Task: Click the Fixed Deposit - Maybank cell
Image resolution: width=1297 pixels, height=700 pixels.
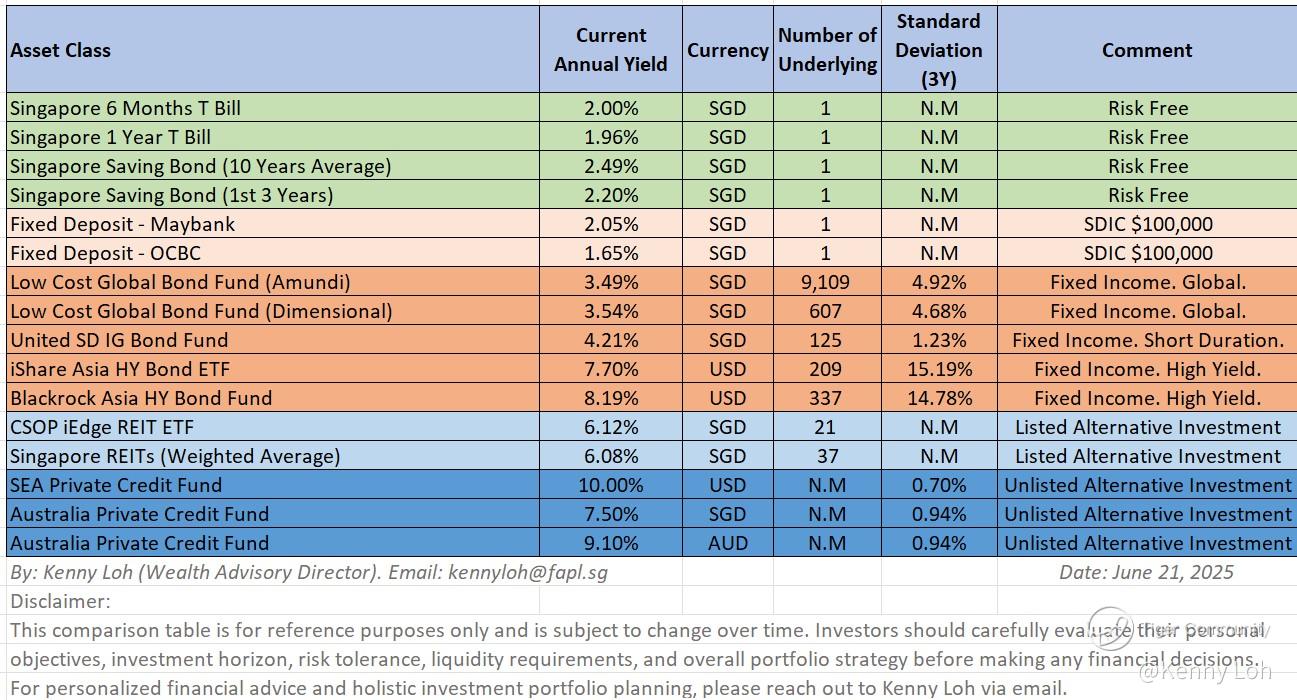Action: [123, 224]
